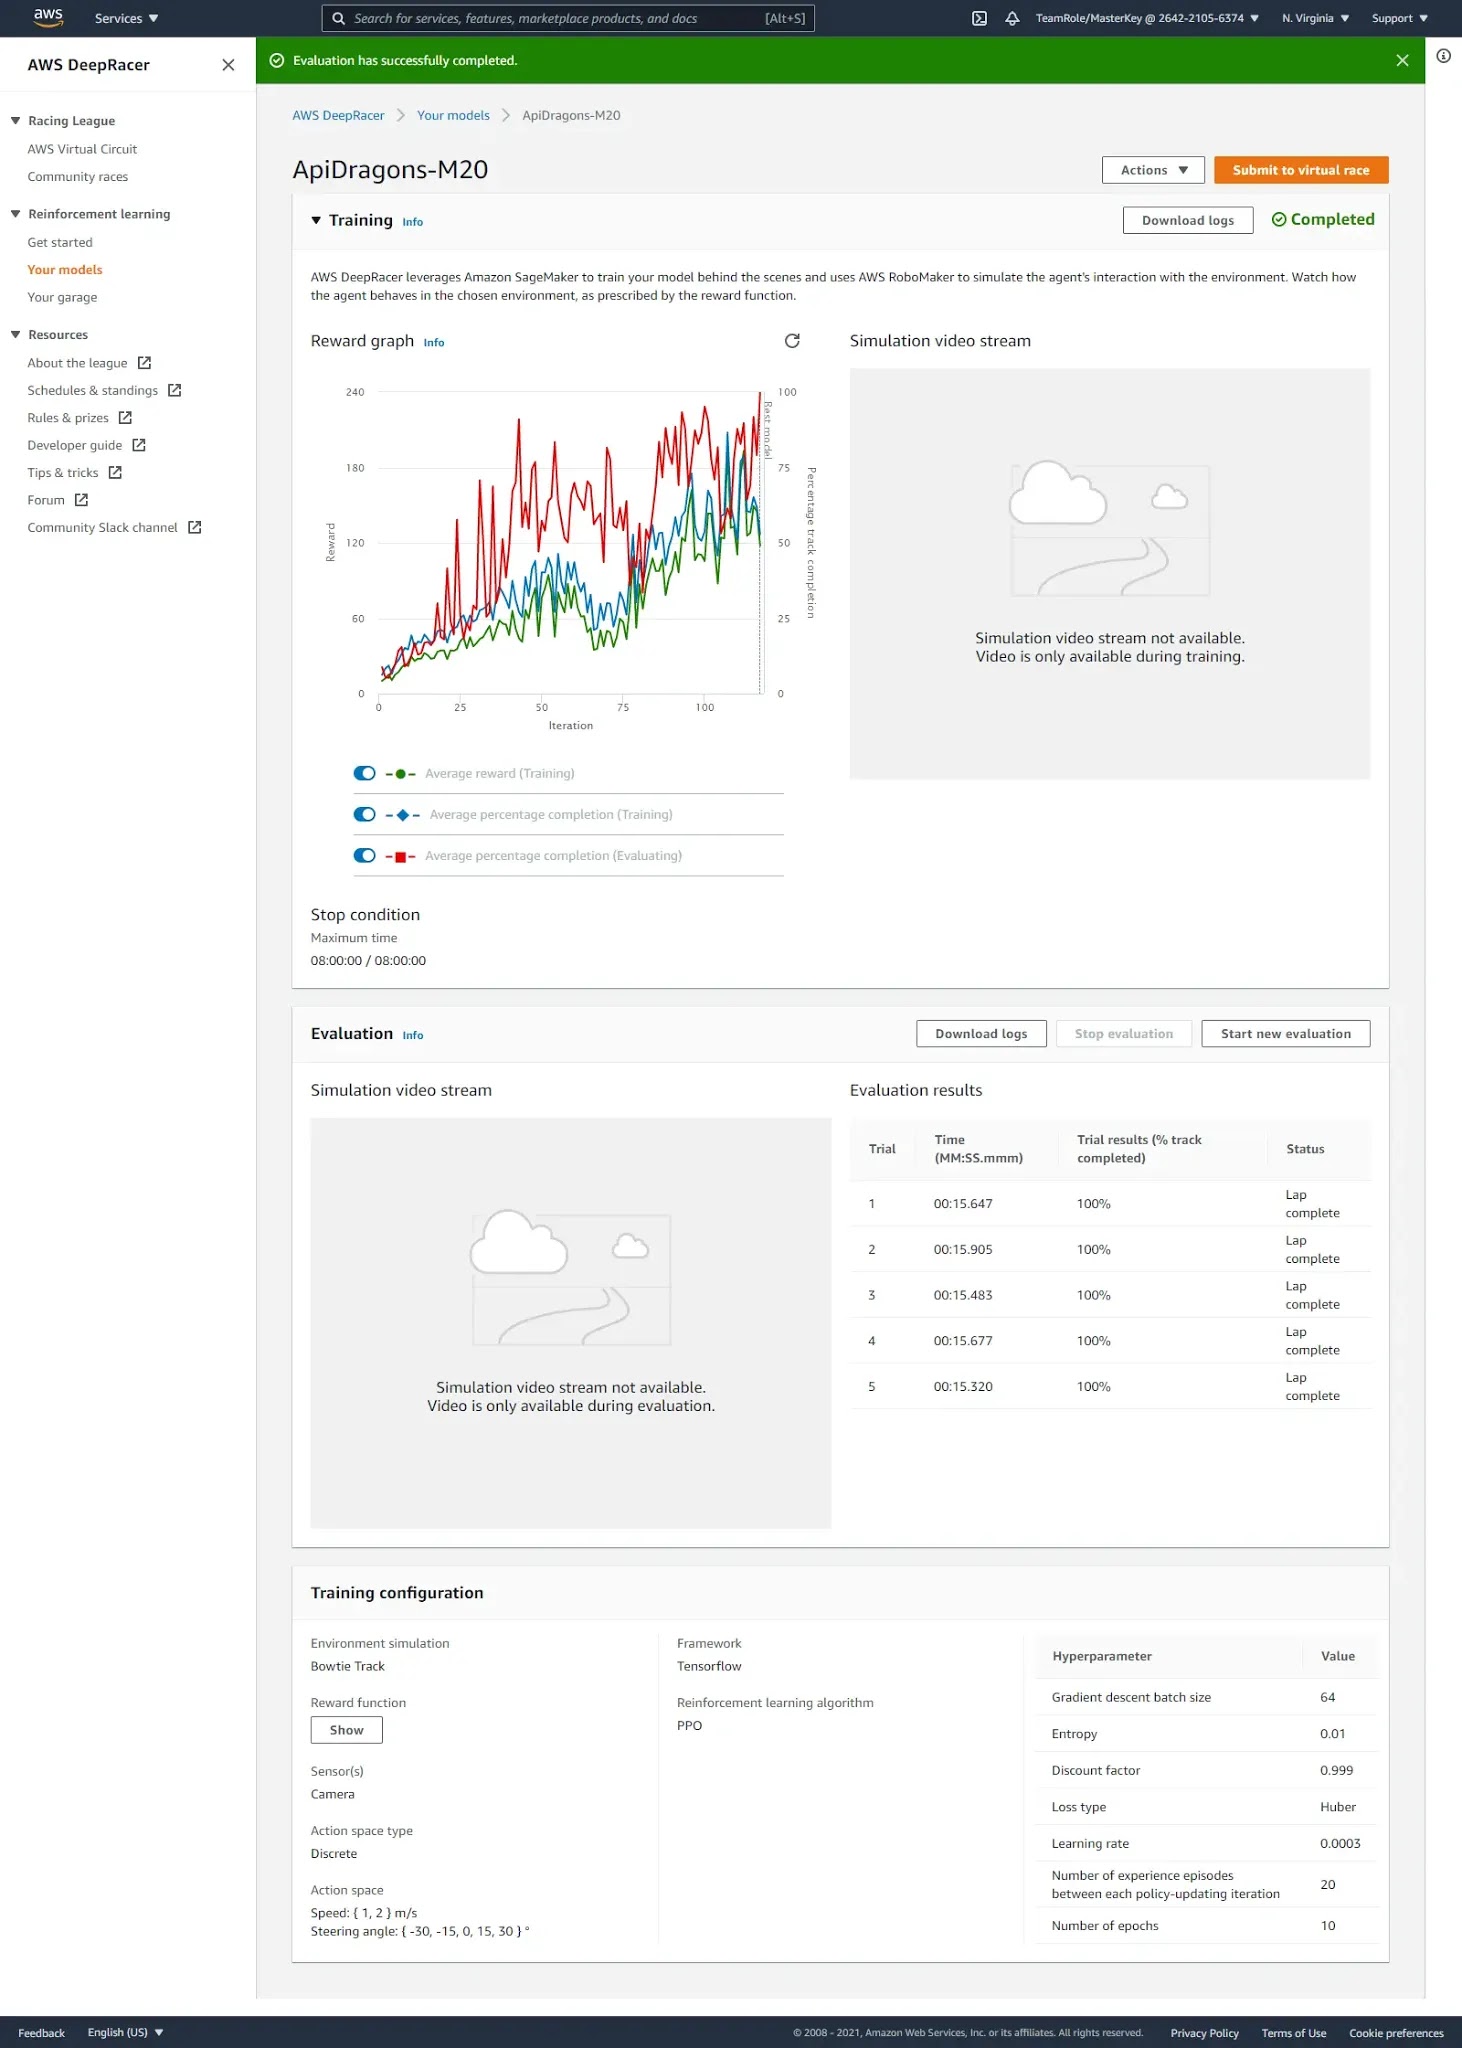Image resolution: width=1462 pixels, height=2048 pixels.
Task: Dismiss the evaluation completed banner
Action: [x=1402, y=61]
